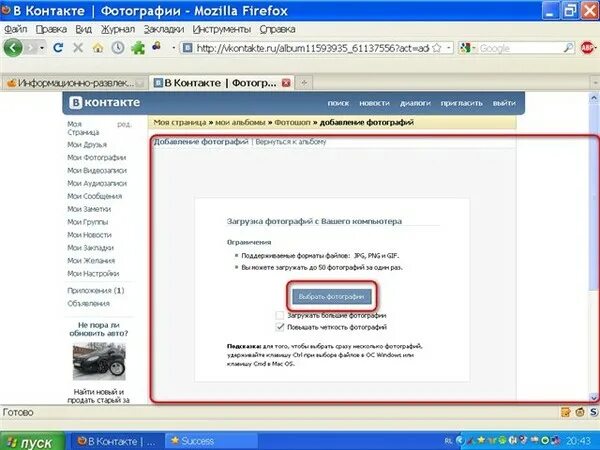Click the пуск Start button

(x=32, y=441)
